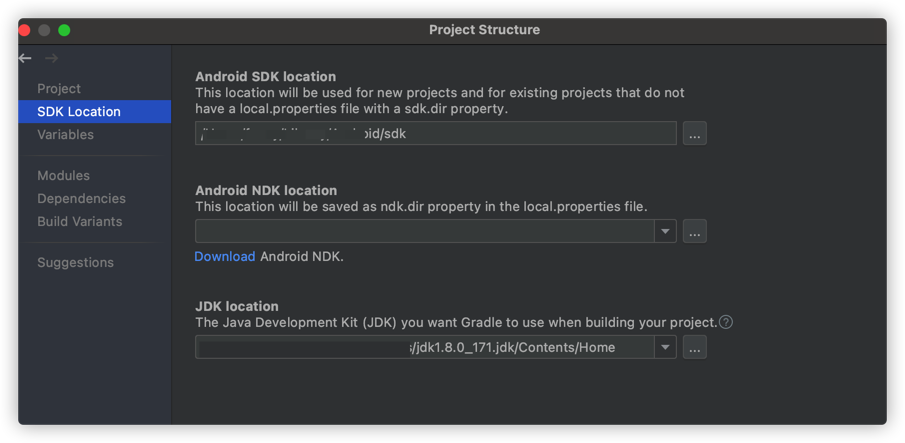905x443 pixels.
Task: Open the Dependencies section
Action: pos(81,199)
